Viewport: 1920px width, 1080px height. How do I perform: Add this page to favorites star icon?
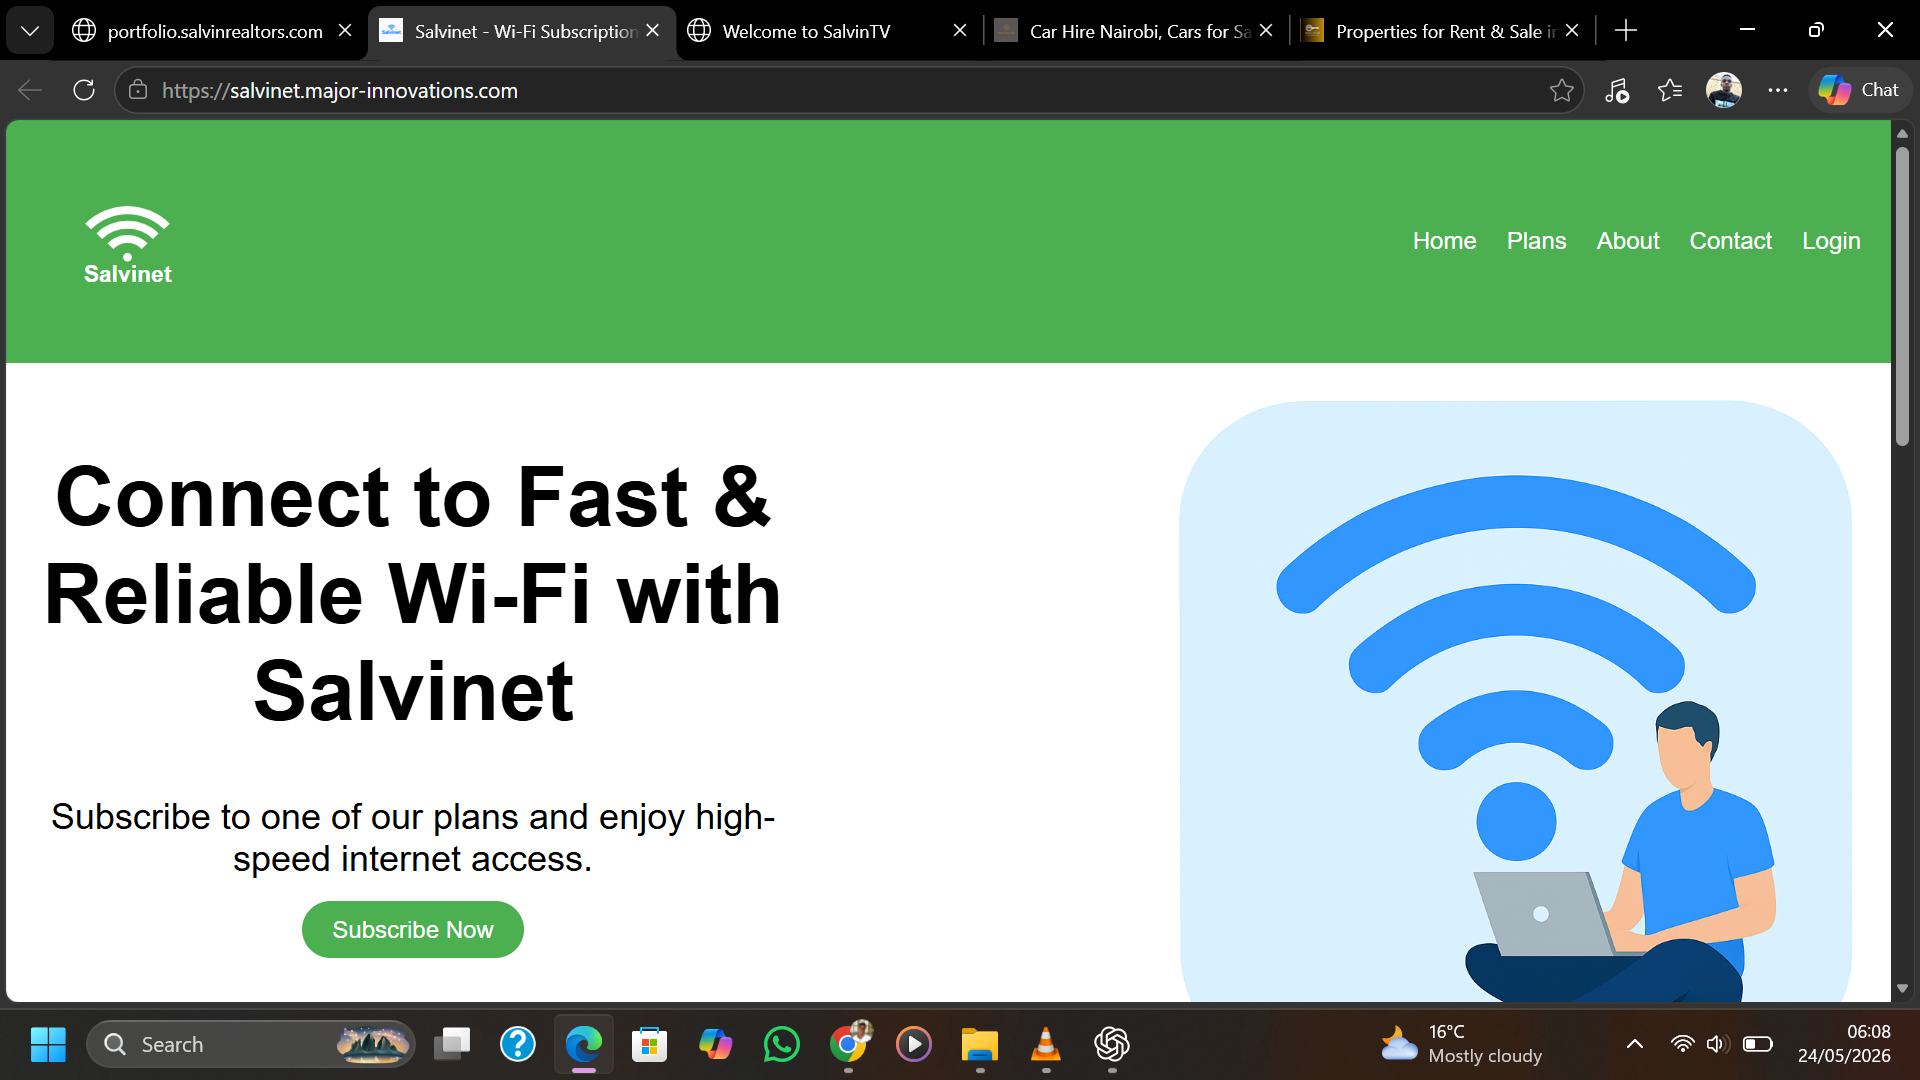click(1561, 91)
